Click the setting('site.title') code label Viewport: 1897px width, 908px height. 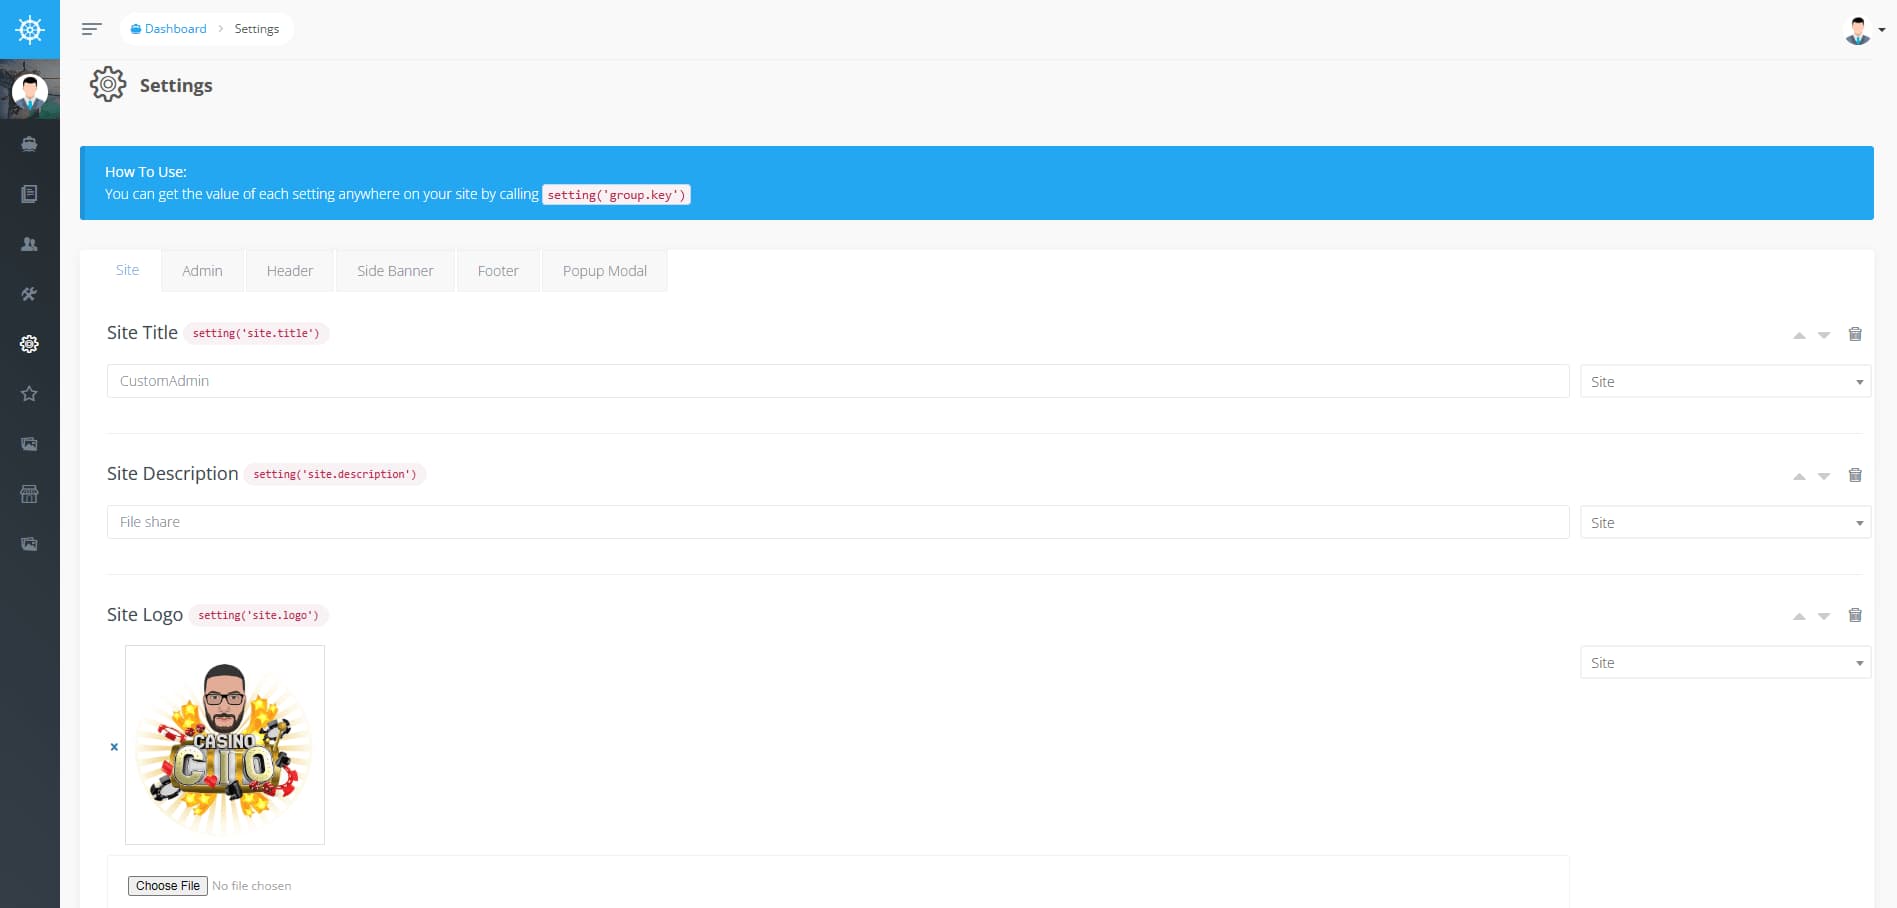tap(256, 333)
